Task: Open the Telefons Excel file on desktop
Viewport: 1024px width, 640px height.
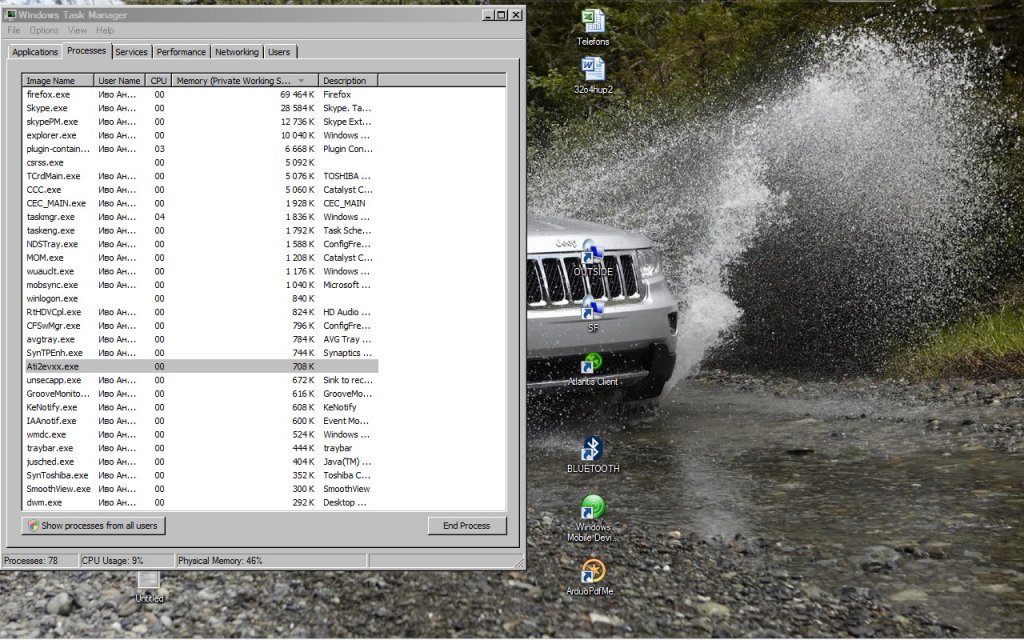Action: point(592,22)
